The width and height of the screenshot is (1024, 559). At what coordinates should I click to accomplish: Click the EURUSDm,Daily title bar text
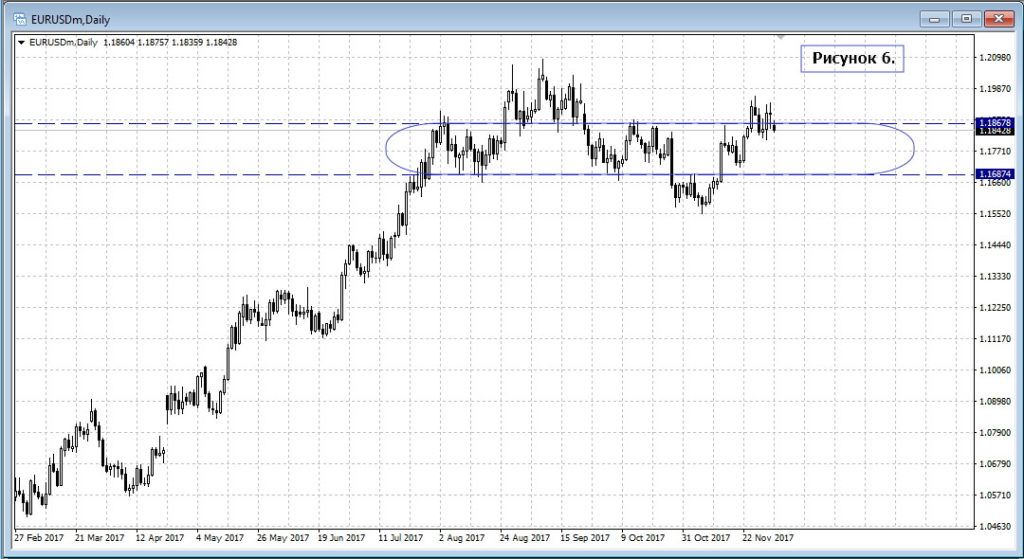(62, 17)
